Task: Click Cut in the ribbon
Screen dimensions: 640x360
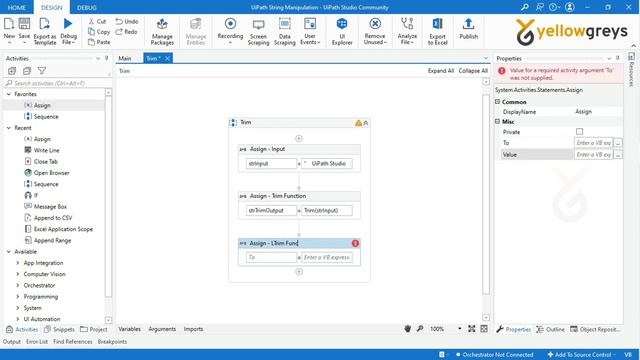Action: coord(97,21)
